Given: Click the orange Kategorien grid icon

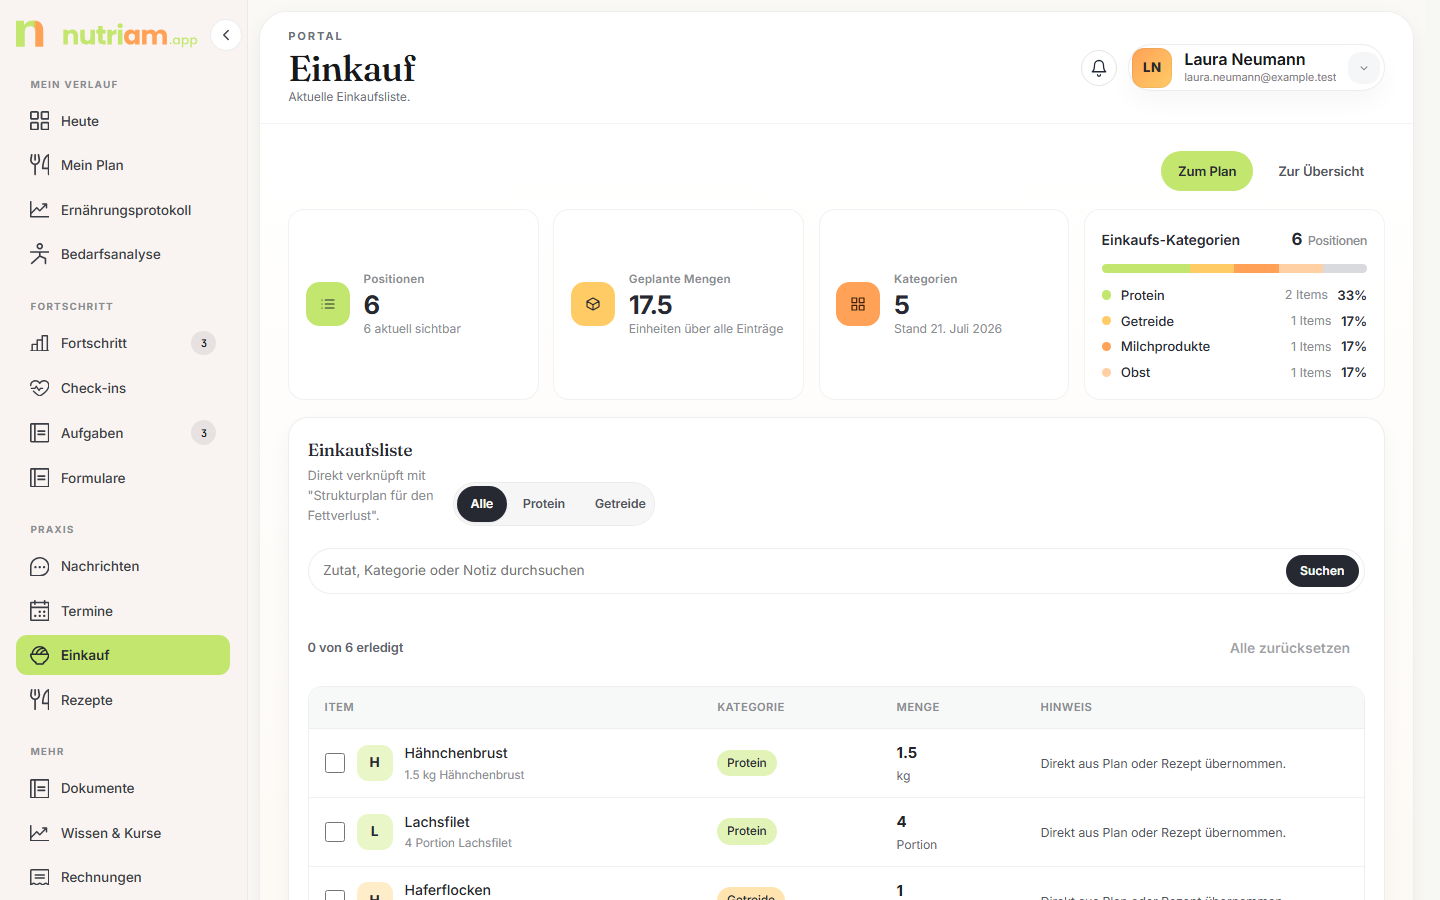Looking at the screenshot, I should pos(858,304).
